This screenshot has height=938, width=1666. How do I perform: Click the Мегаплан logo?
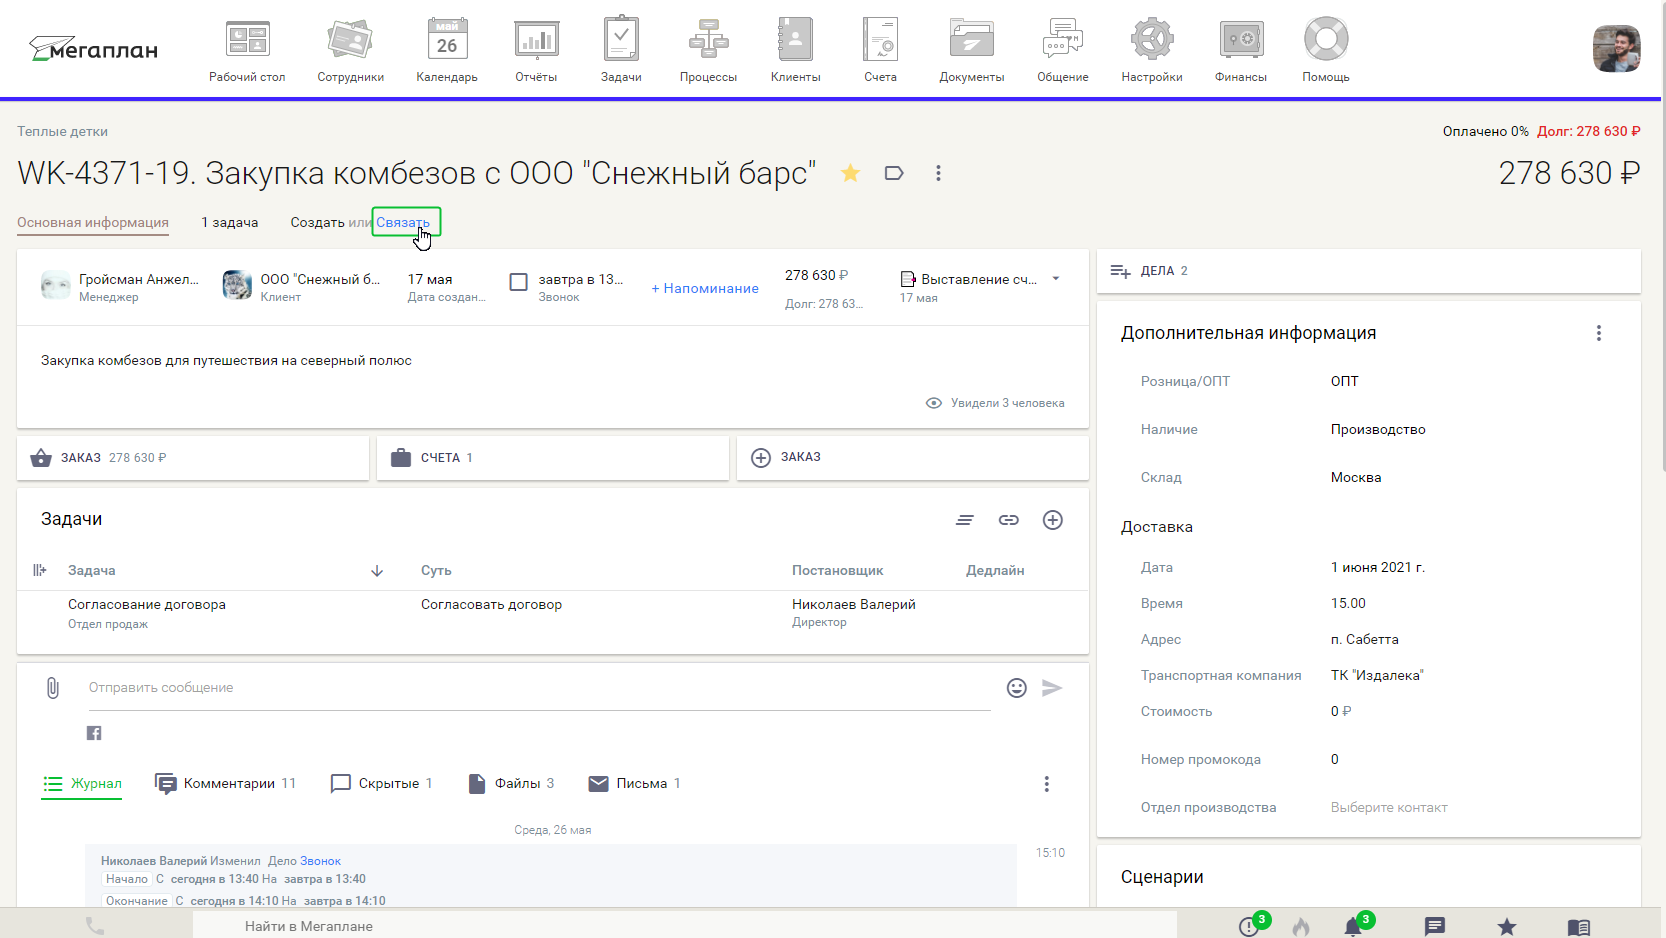click(x=93, y=49)
